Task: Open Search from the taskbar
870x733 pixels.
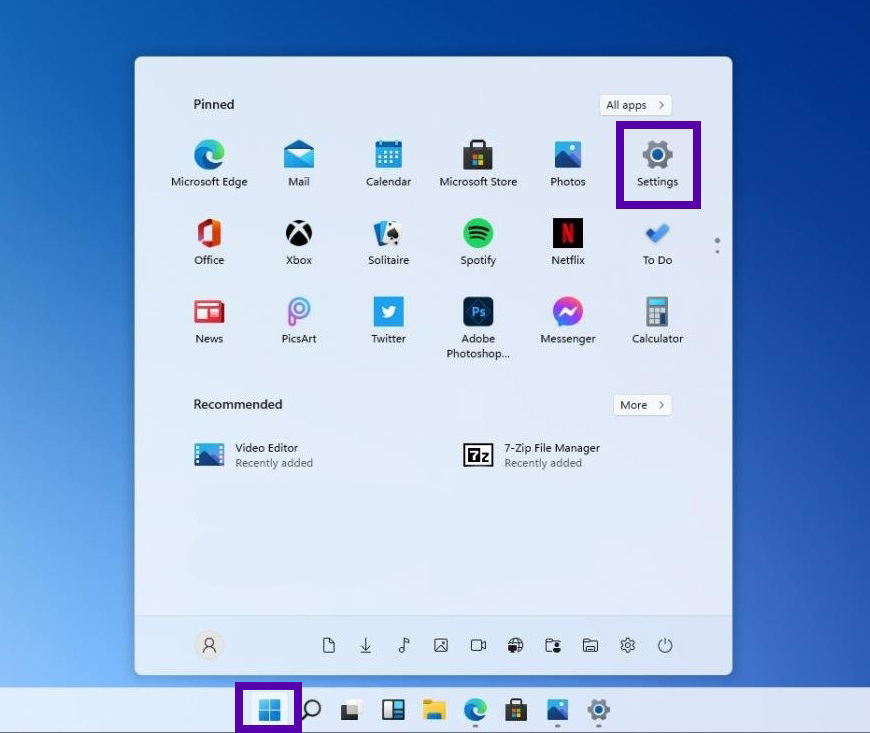Action: (x=311, y=710)
